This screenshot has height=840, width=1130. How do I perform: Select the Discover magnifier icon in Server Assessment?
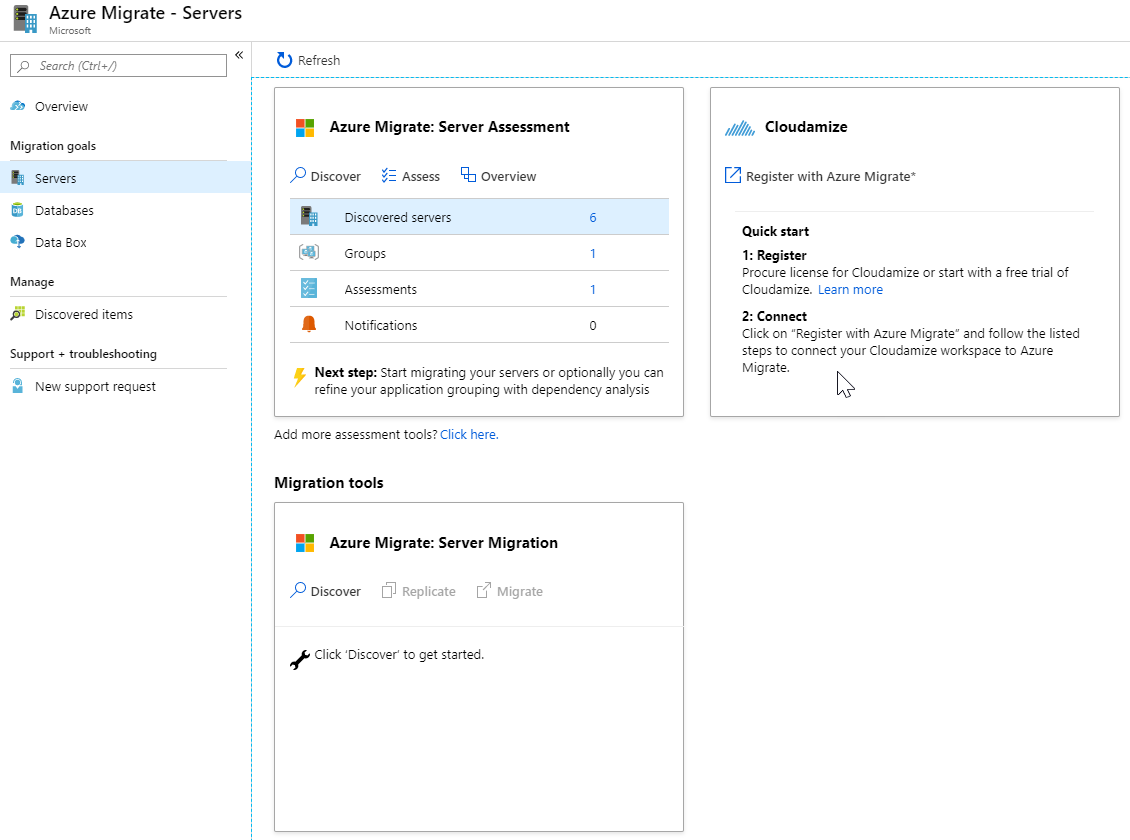coord(296,175)
